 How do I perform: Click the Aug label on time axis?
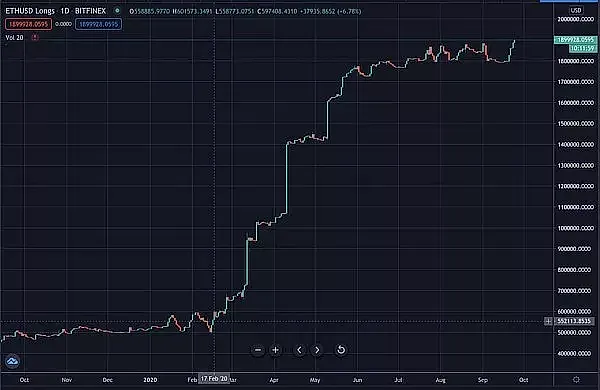[x=440, y=380]
